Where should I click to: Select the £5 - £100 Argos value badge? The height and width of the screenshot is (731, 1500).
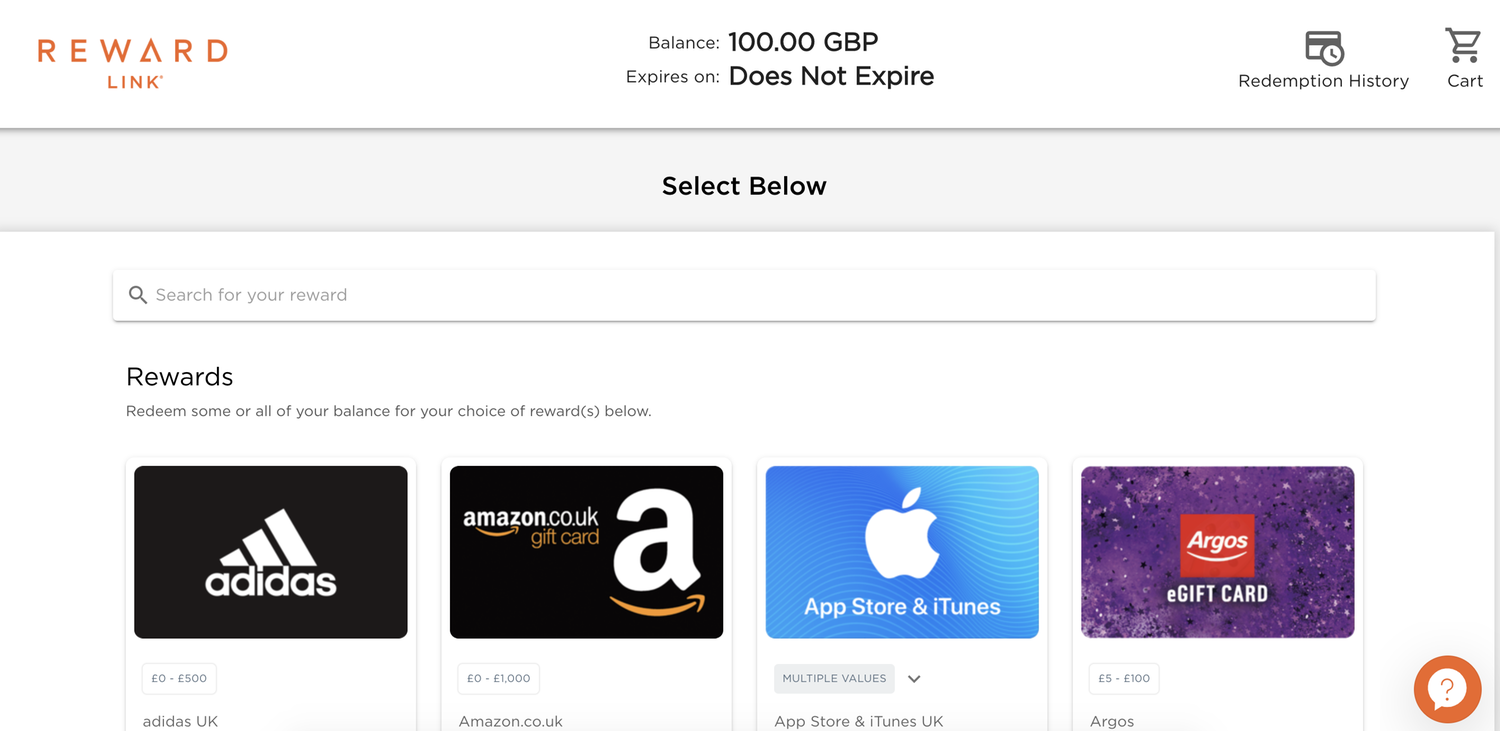(x=1123, y=678)
